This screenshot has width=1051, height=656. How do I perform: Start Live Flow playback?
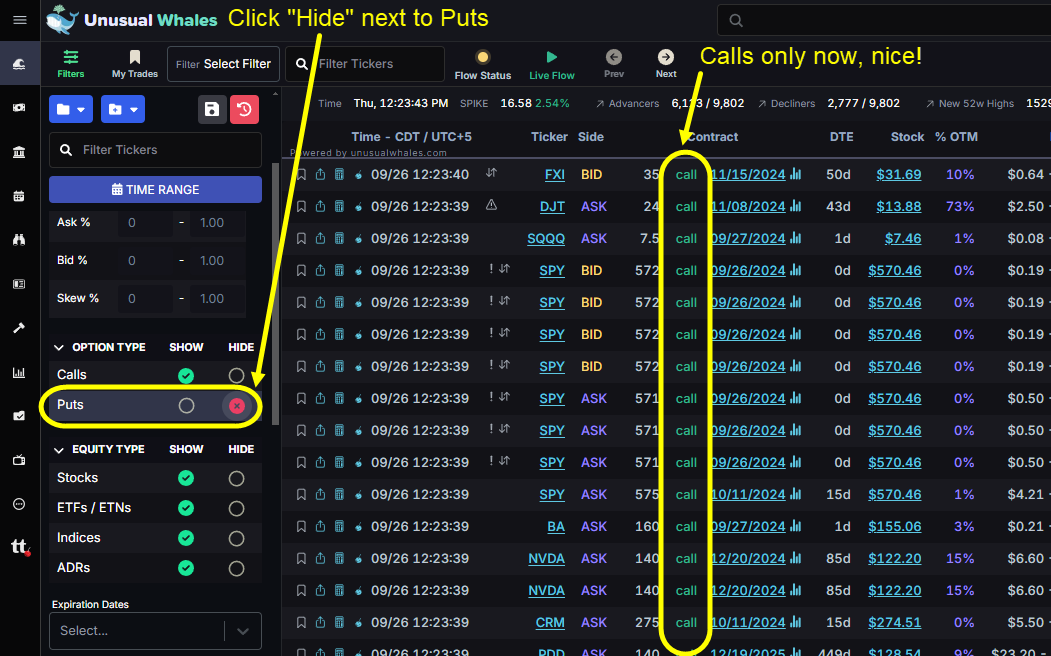click(552, 65)
